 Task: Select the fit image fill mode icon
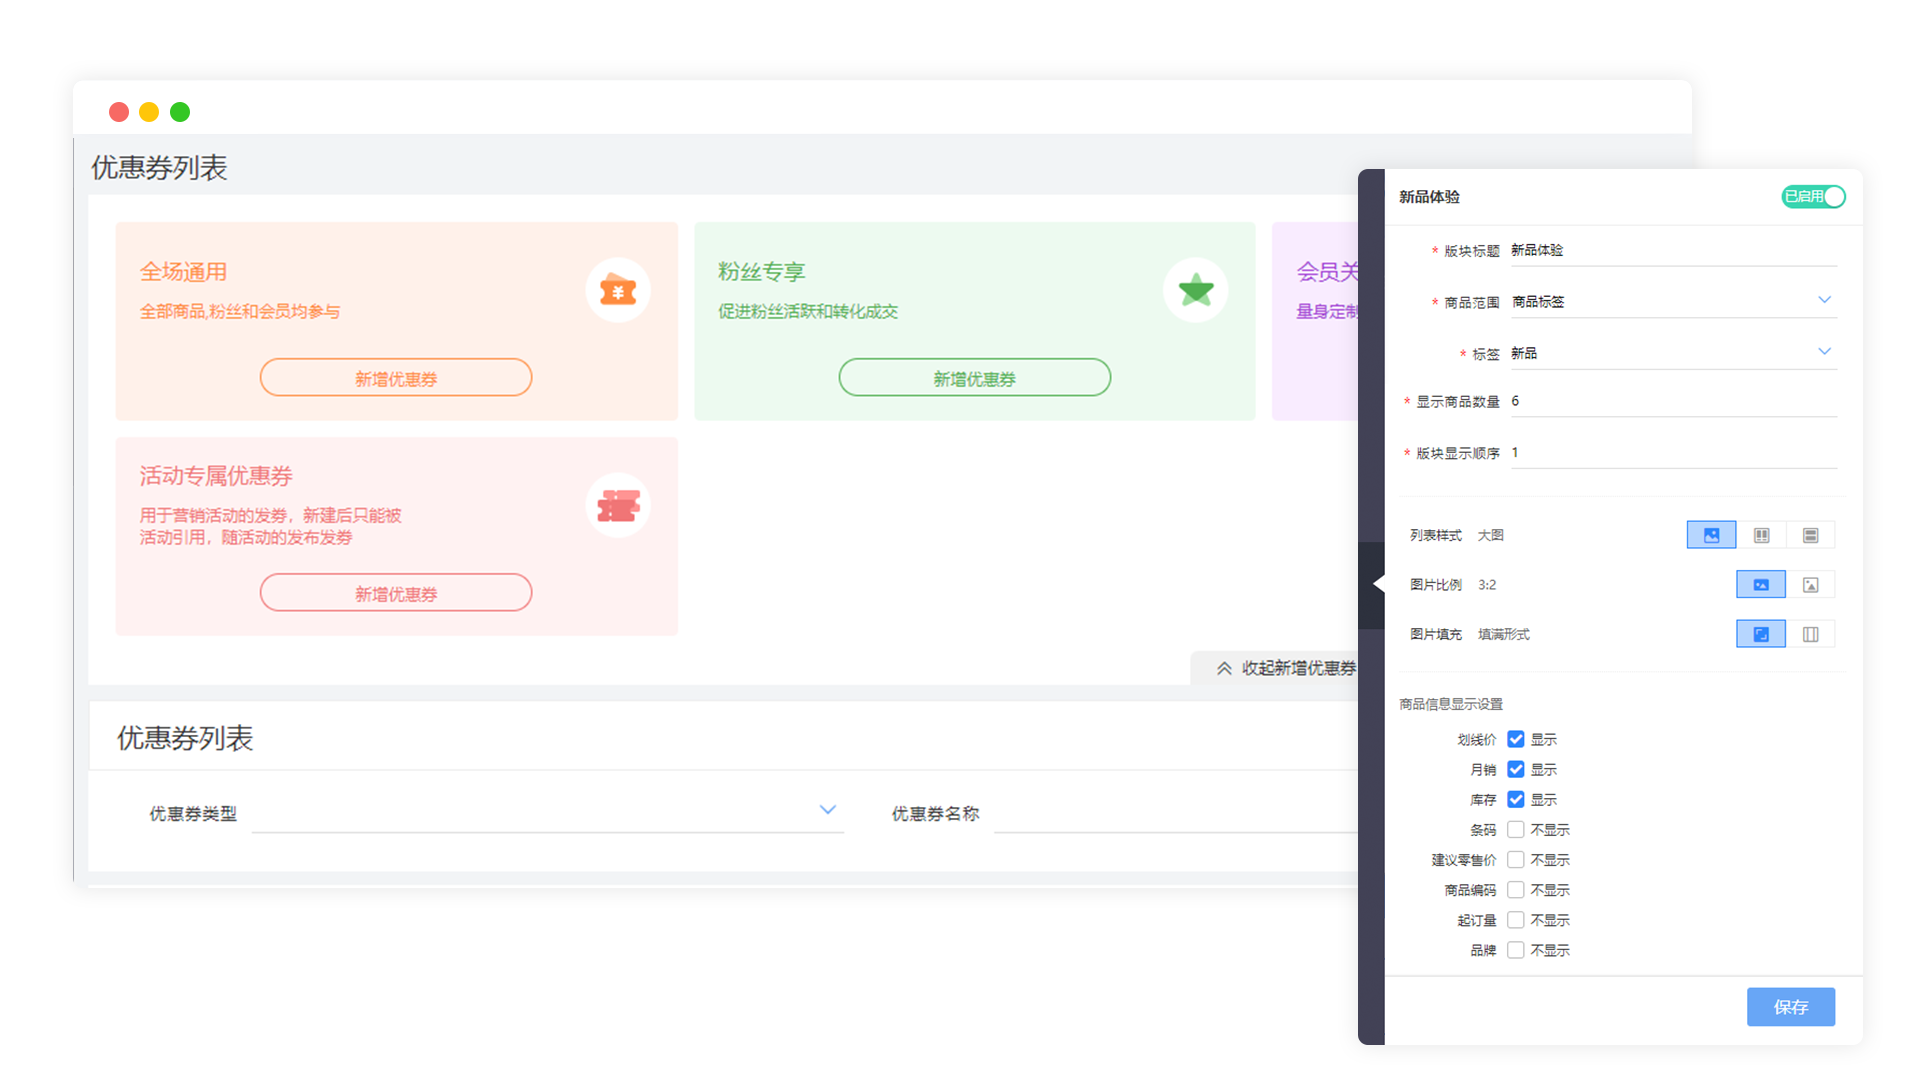[1810, 634]
